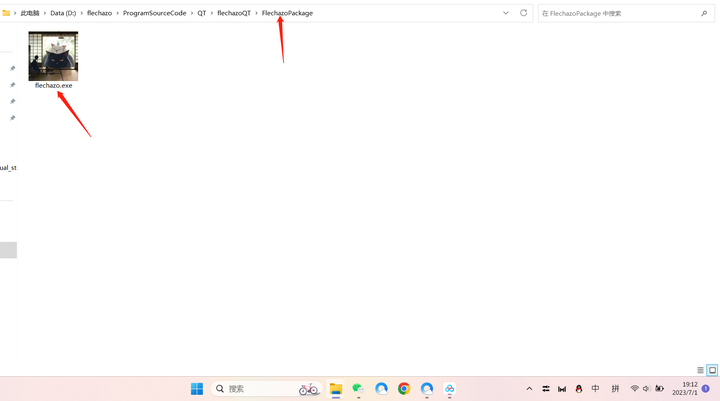
Task: Expand the chevron after flechazoQT breadcrumb
Action: [256, 13]
